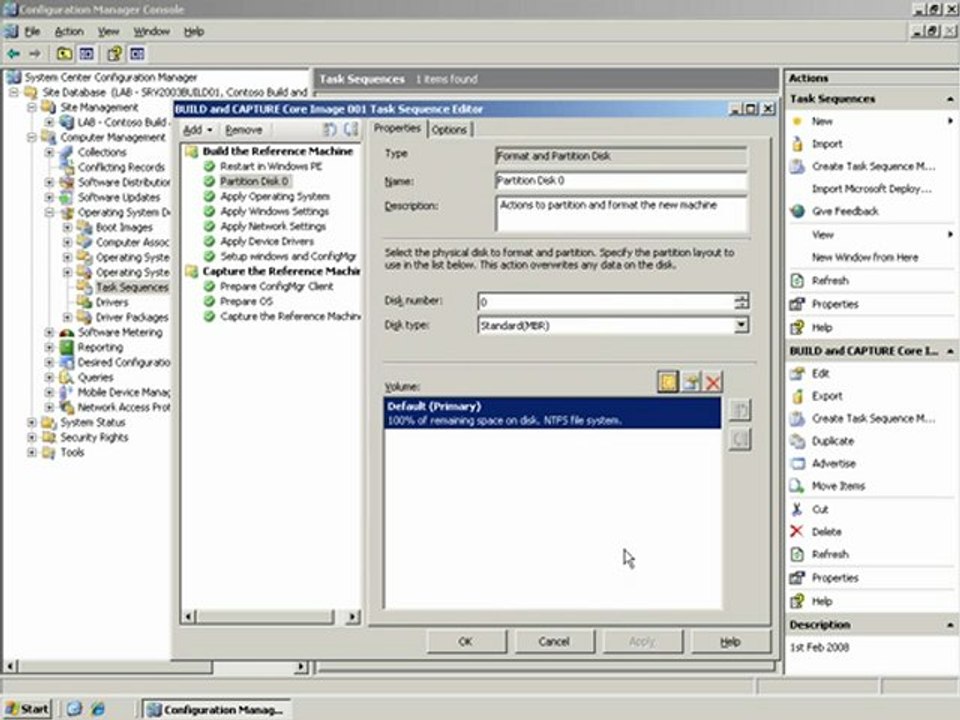Image resolution: width=960 pixels, height=720 pixels.
Task: Click the move step down icon in the editor toolbar
Action: coord(351,129)
